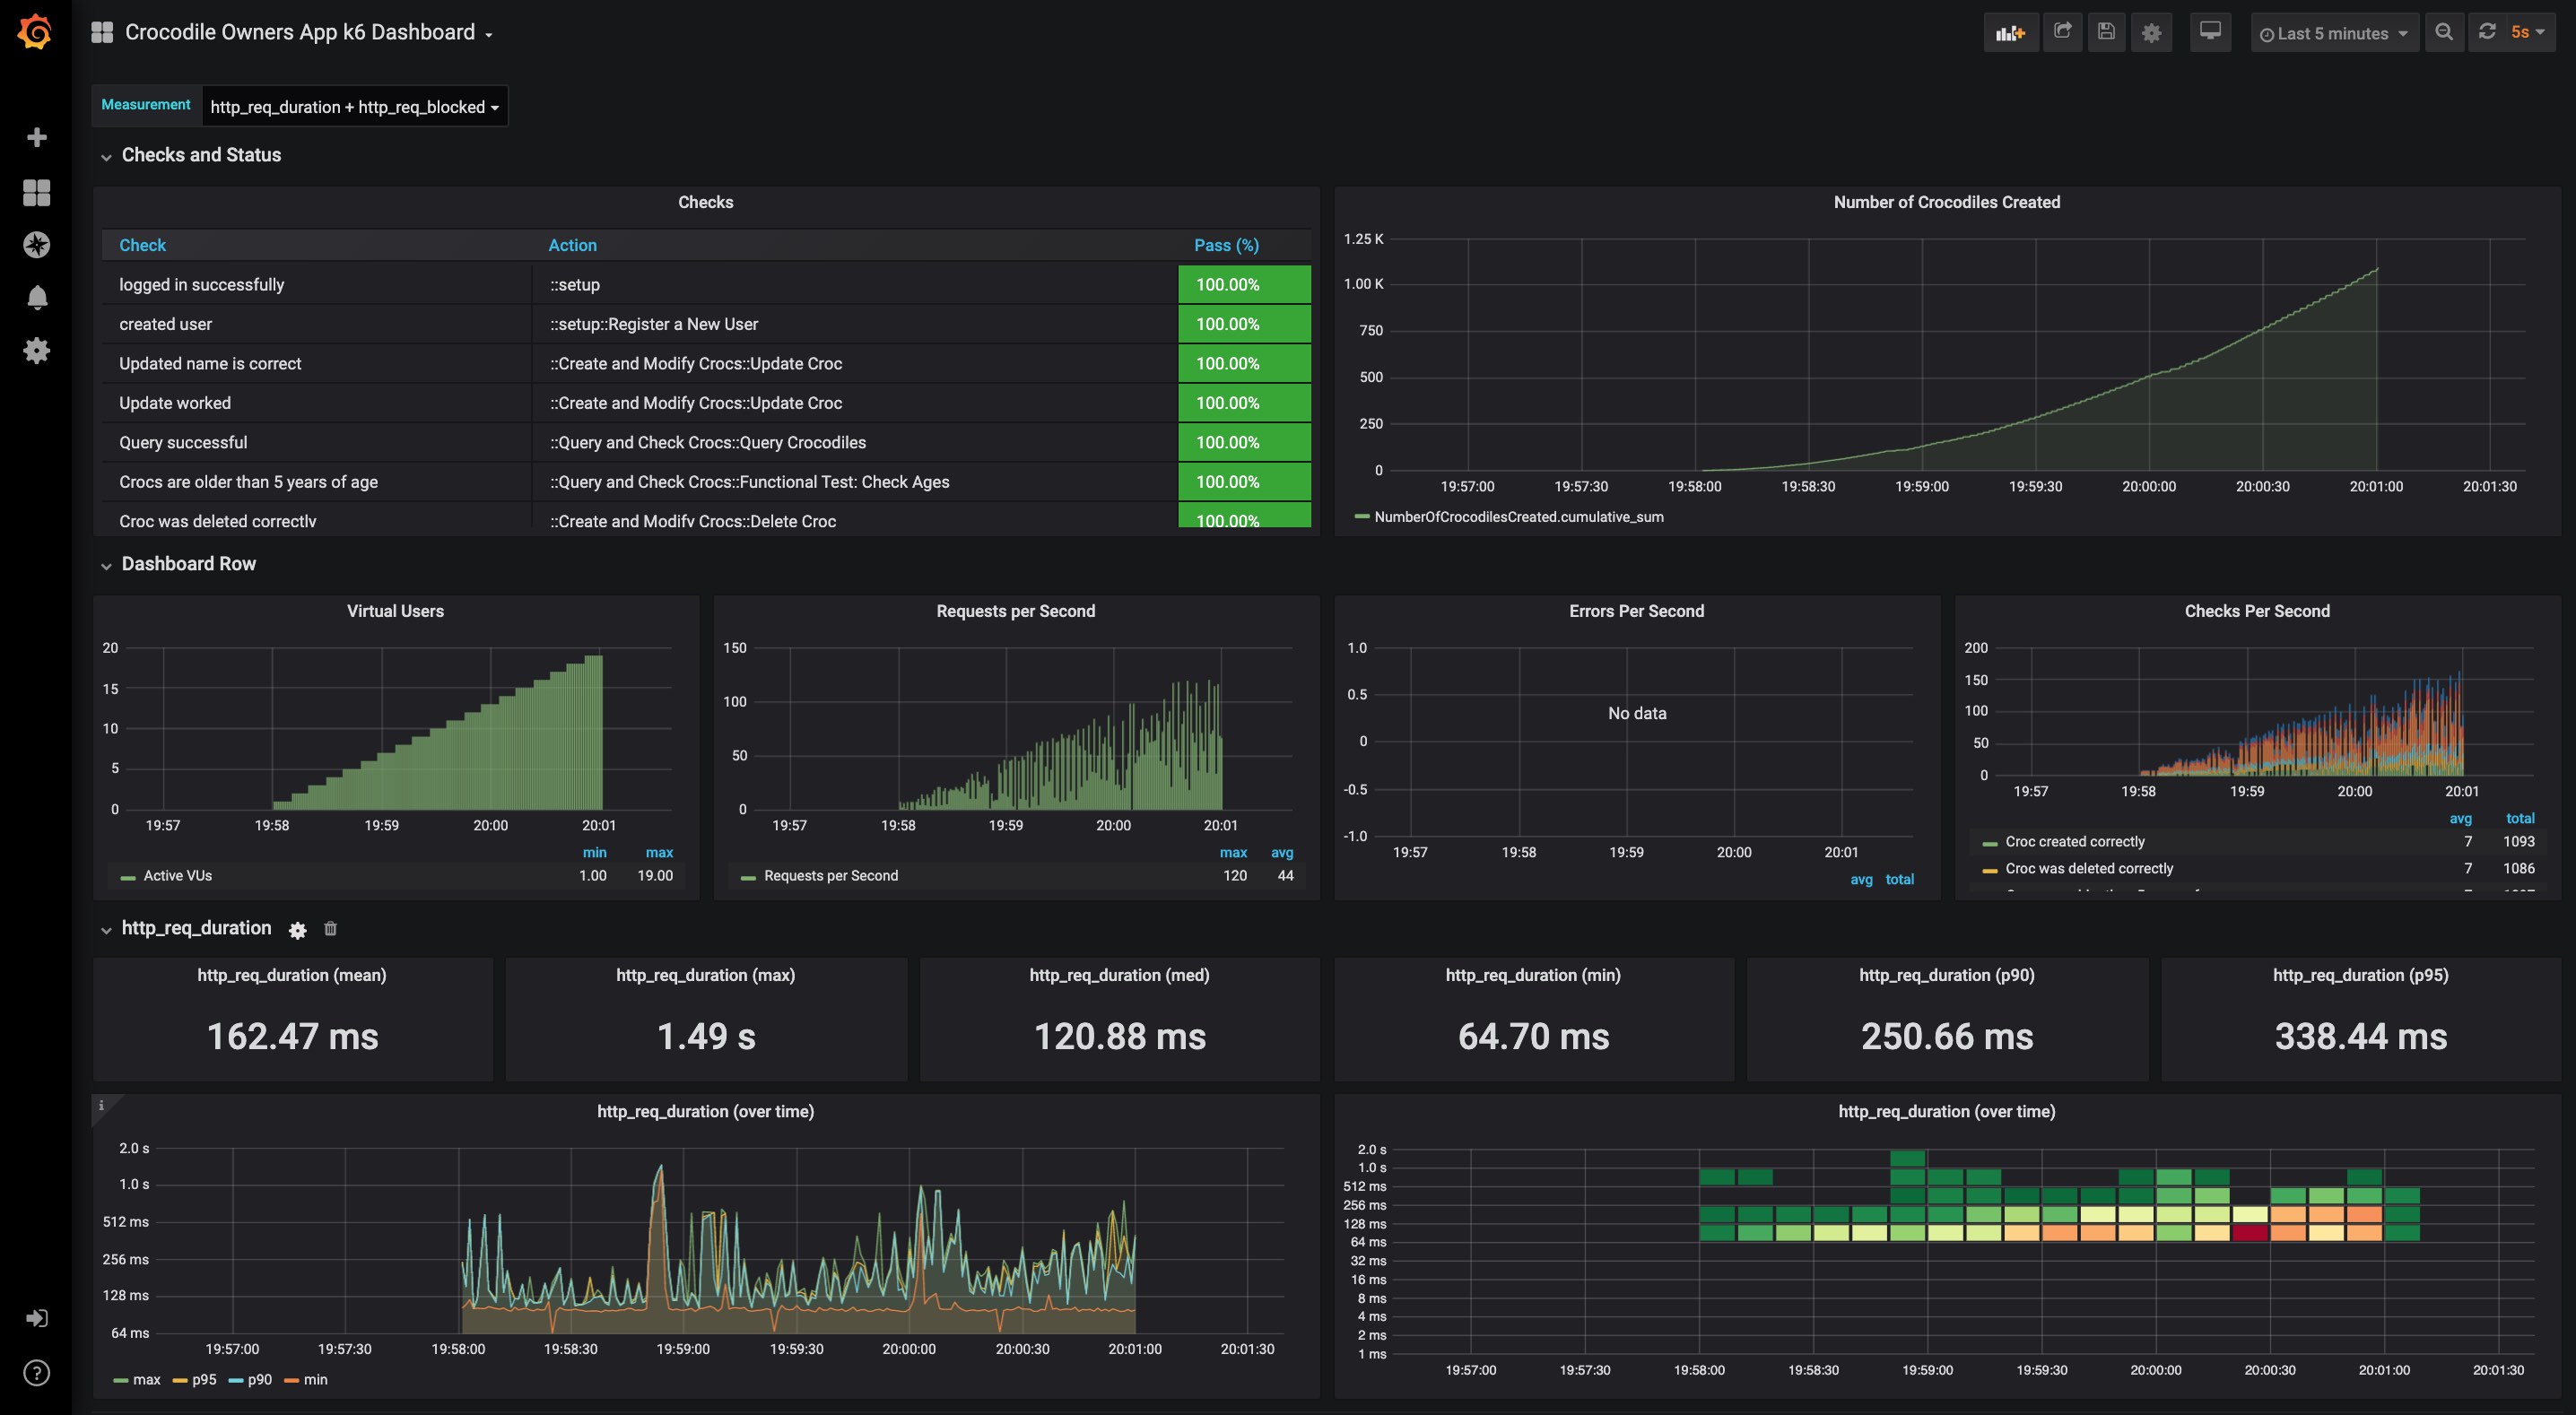Image resolution: width=2576 pixels, height=1415 pixels.
Task: Toggle Active VUs legend series
Action: [177, 876]
